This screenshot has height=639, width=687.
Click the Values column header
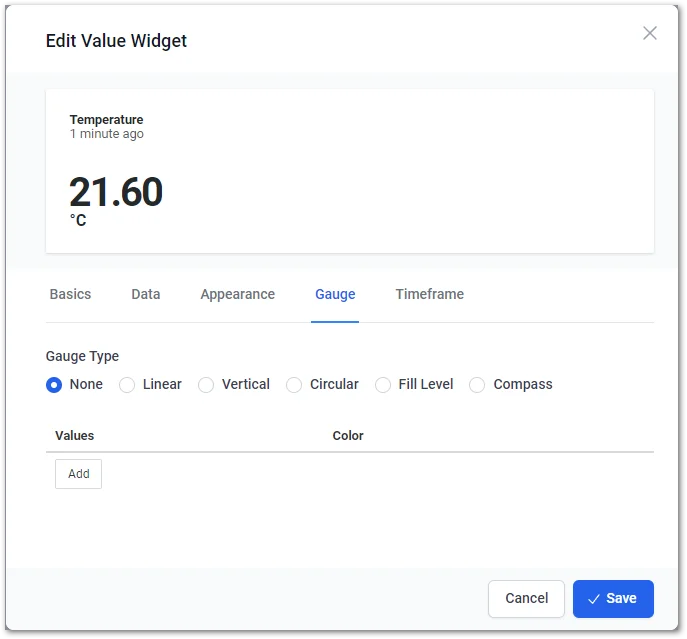point(74,436)
